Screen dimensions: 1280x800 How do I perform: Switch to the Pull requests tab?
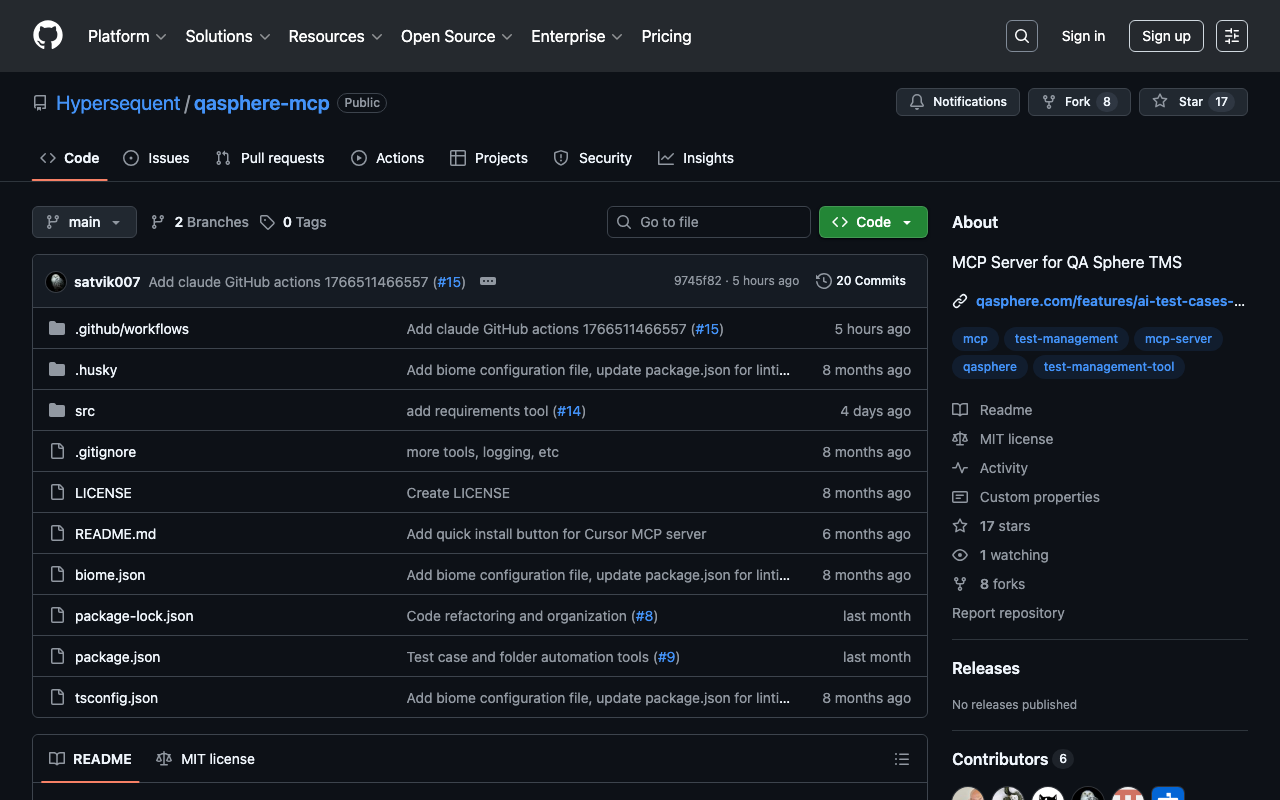[x=270, y=158]
